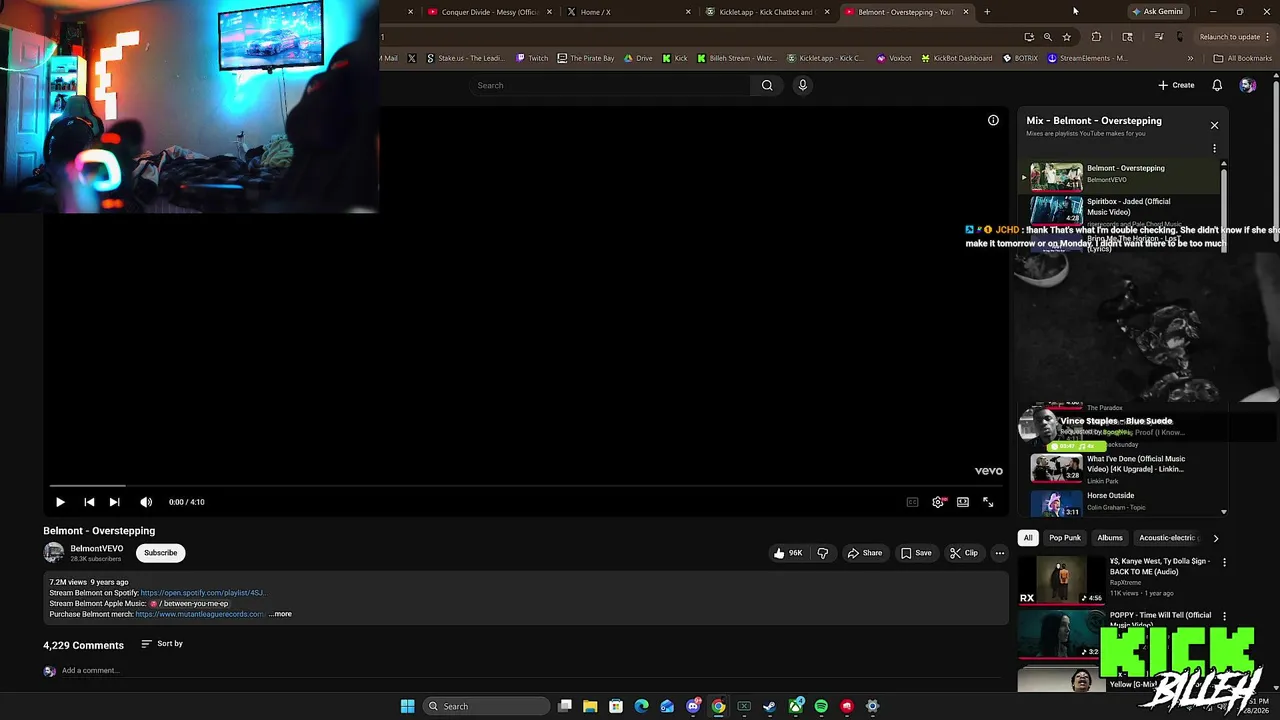
Task: Open the Spotify playlist link
Action: click(202, 593)
